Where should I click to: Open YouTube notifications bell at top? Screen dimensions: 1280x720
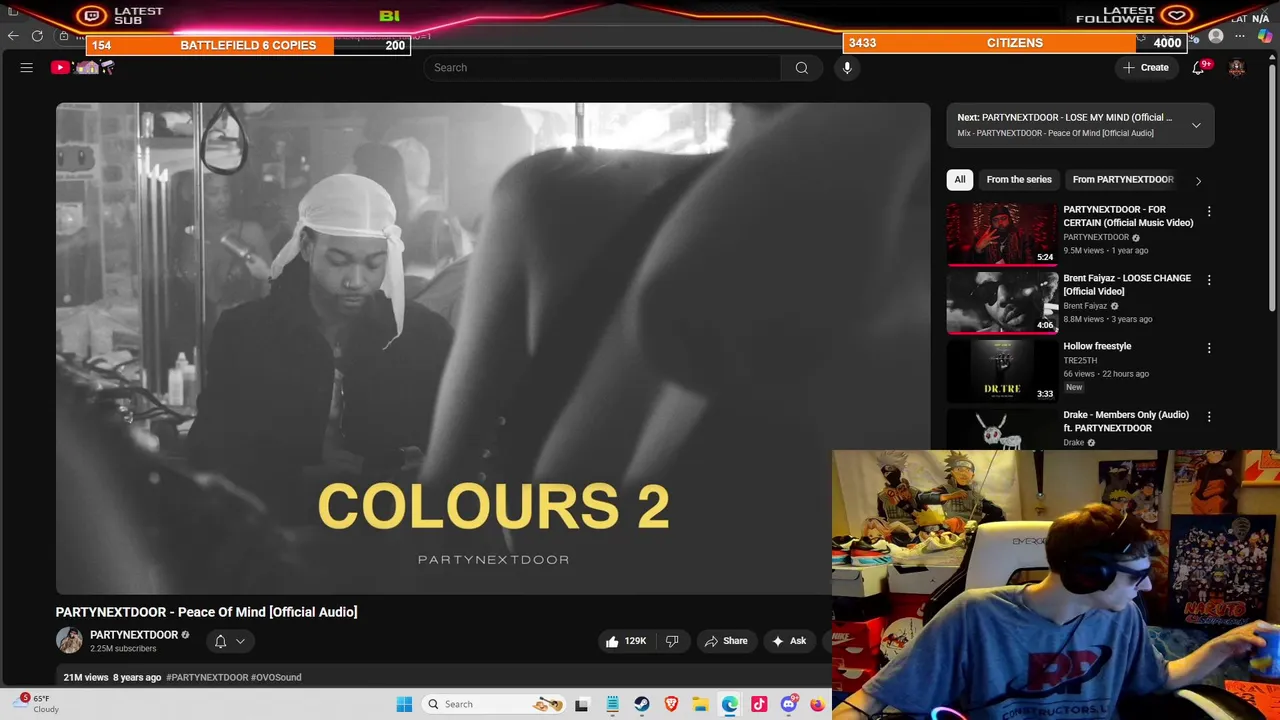tap(1198, 67)
